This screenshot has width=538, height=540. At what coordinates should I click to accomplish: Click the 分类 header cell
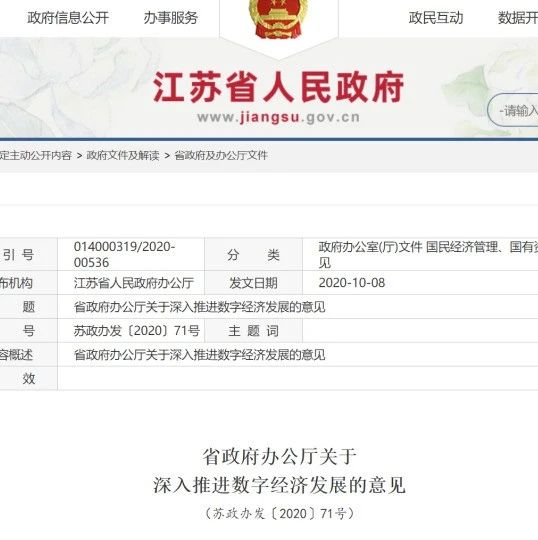[x=253, y=255]
